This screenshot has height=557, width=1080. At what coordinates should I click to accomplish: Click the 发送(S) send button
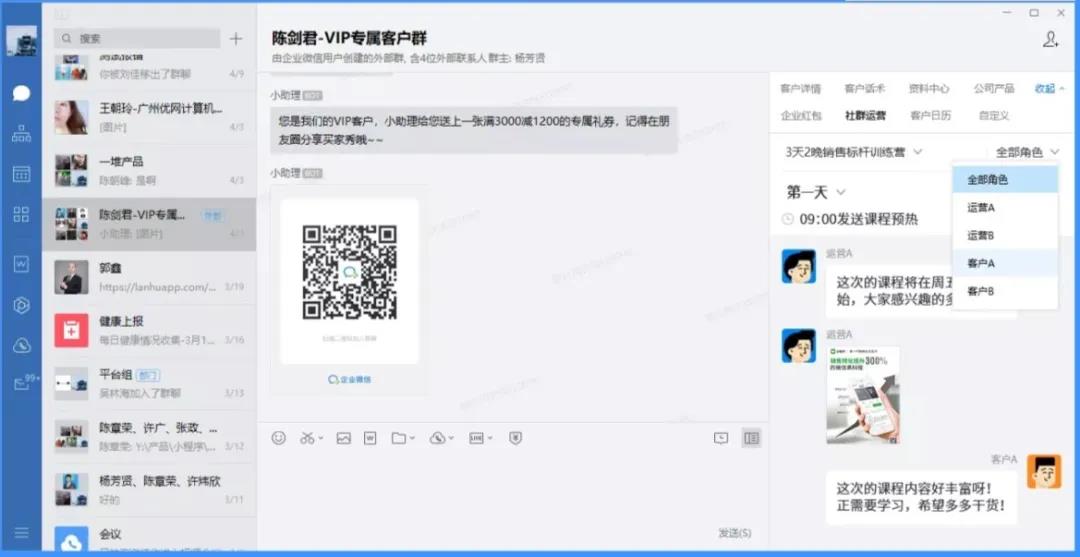[x=734, y=532]
